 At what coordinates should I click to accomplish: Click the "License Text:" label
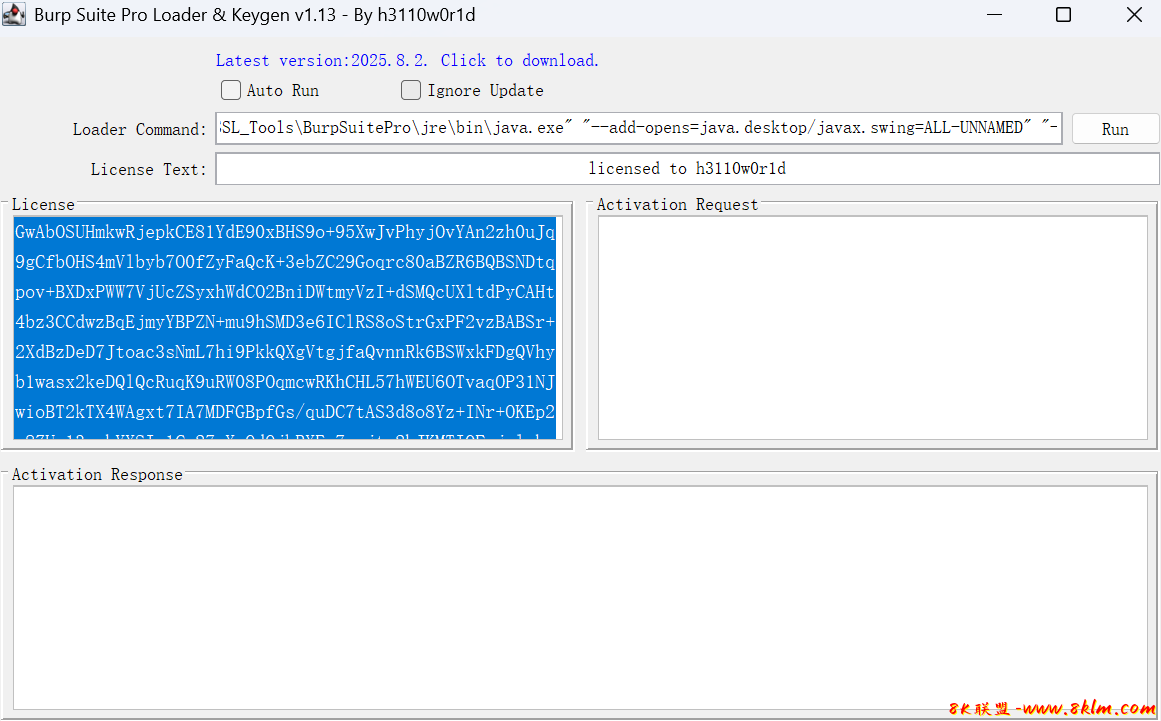coord(148,169)
